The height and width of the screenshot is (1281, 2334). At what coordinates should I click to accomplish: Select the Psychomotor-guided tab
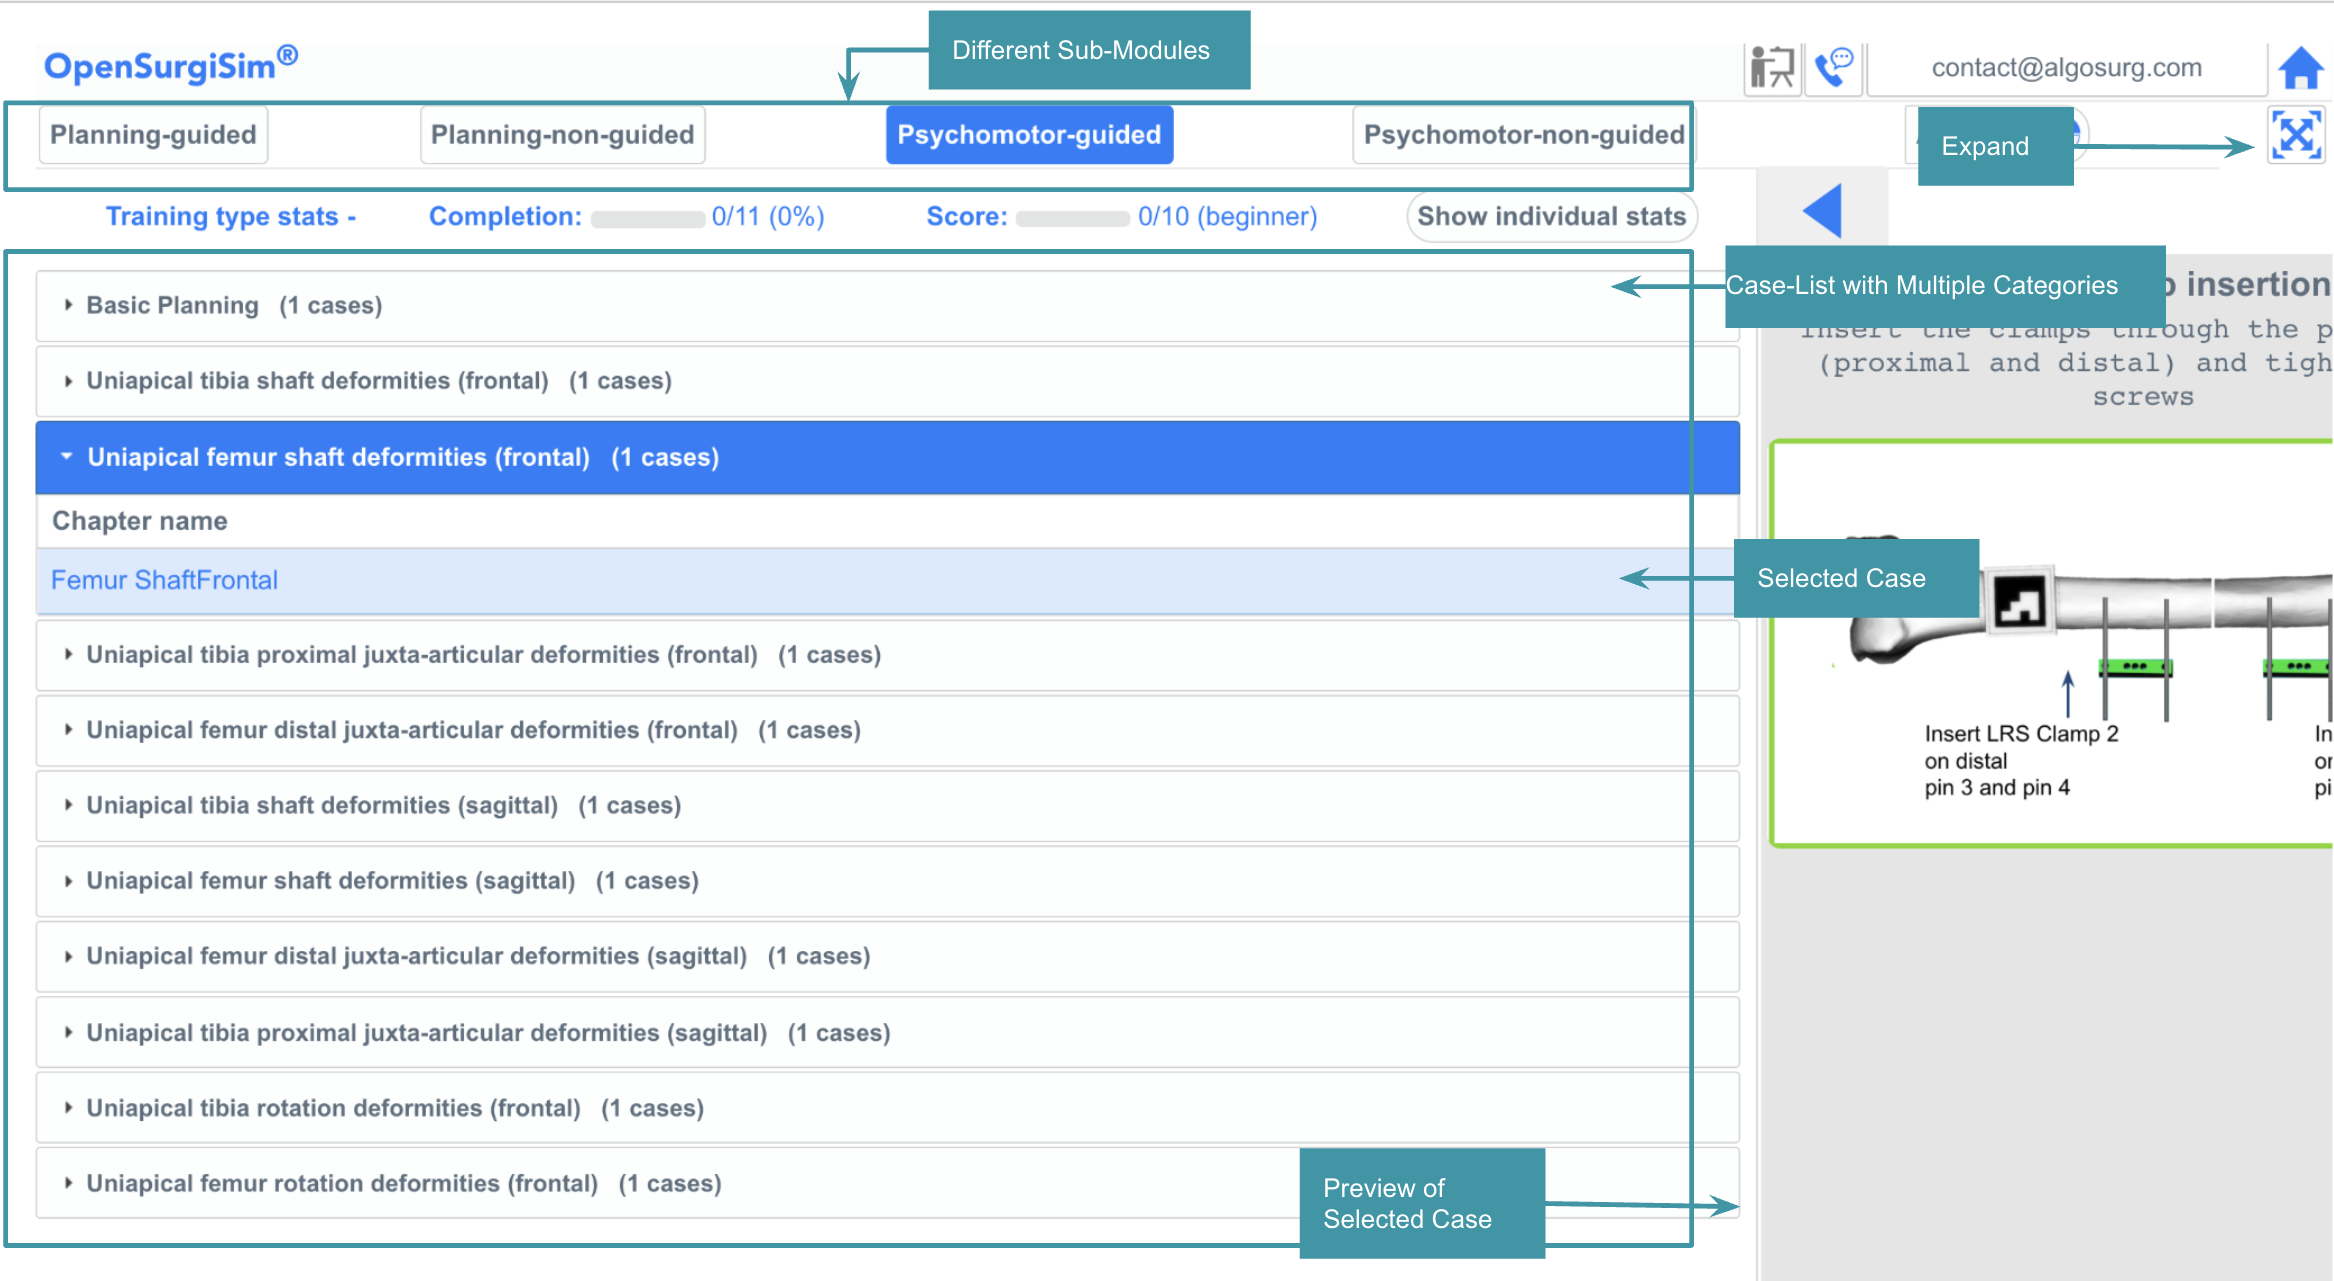click(1029, 135)
